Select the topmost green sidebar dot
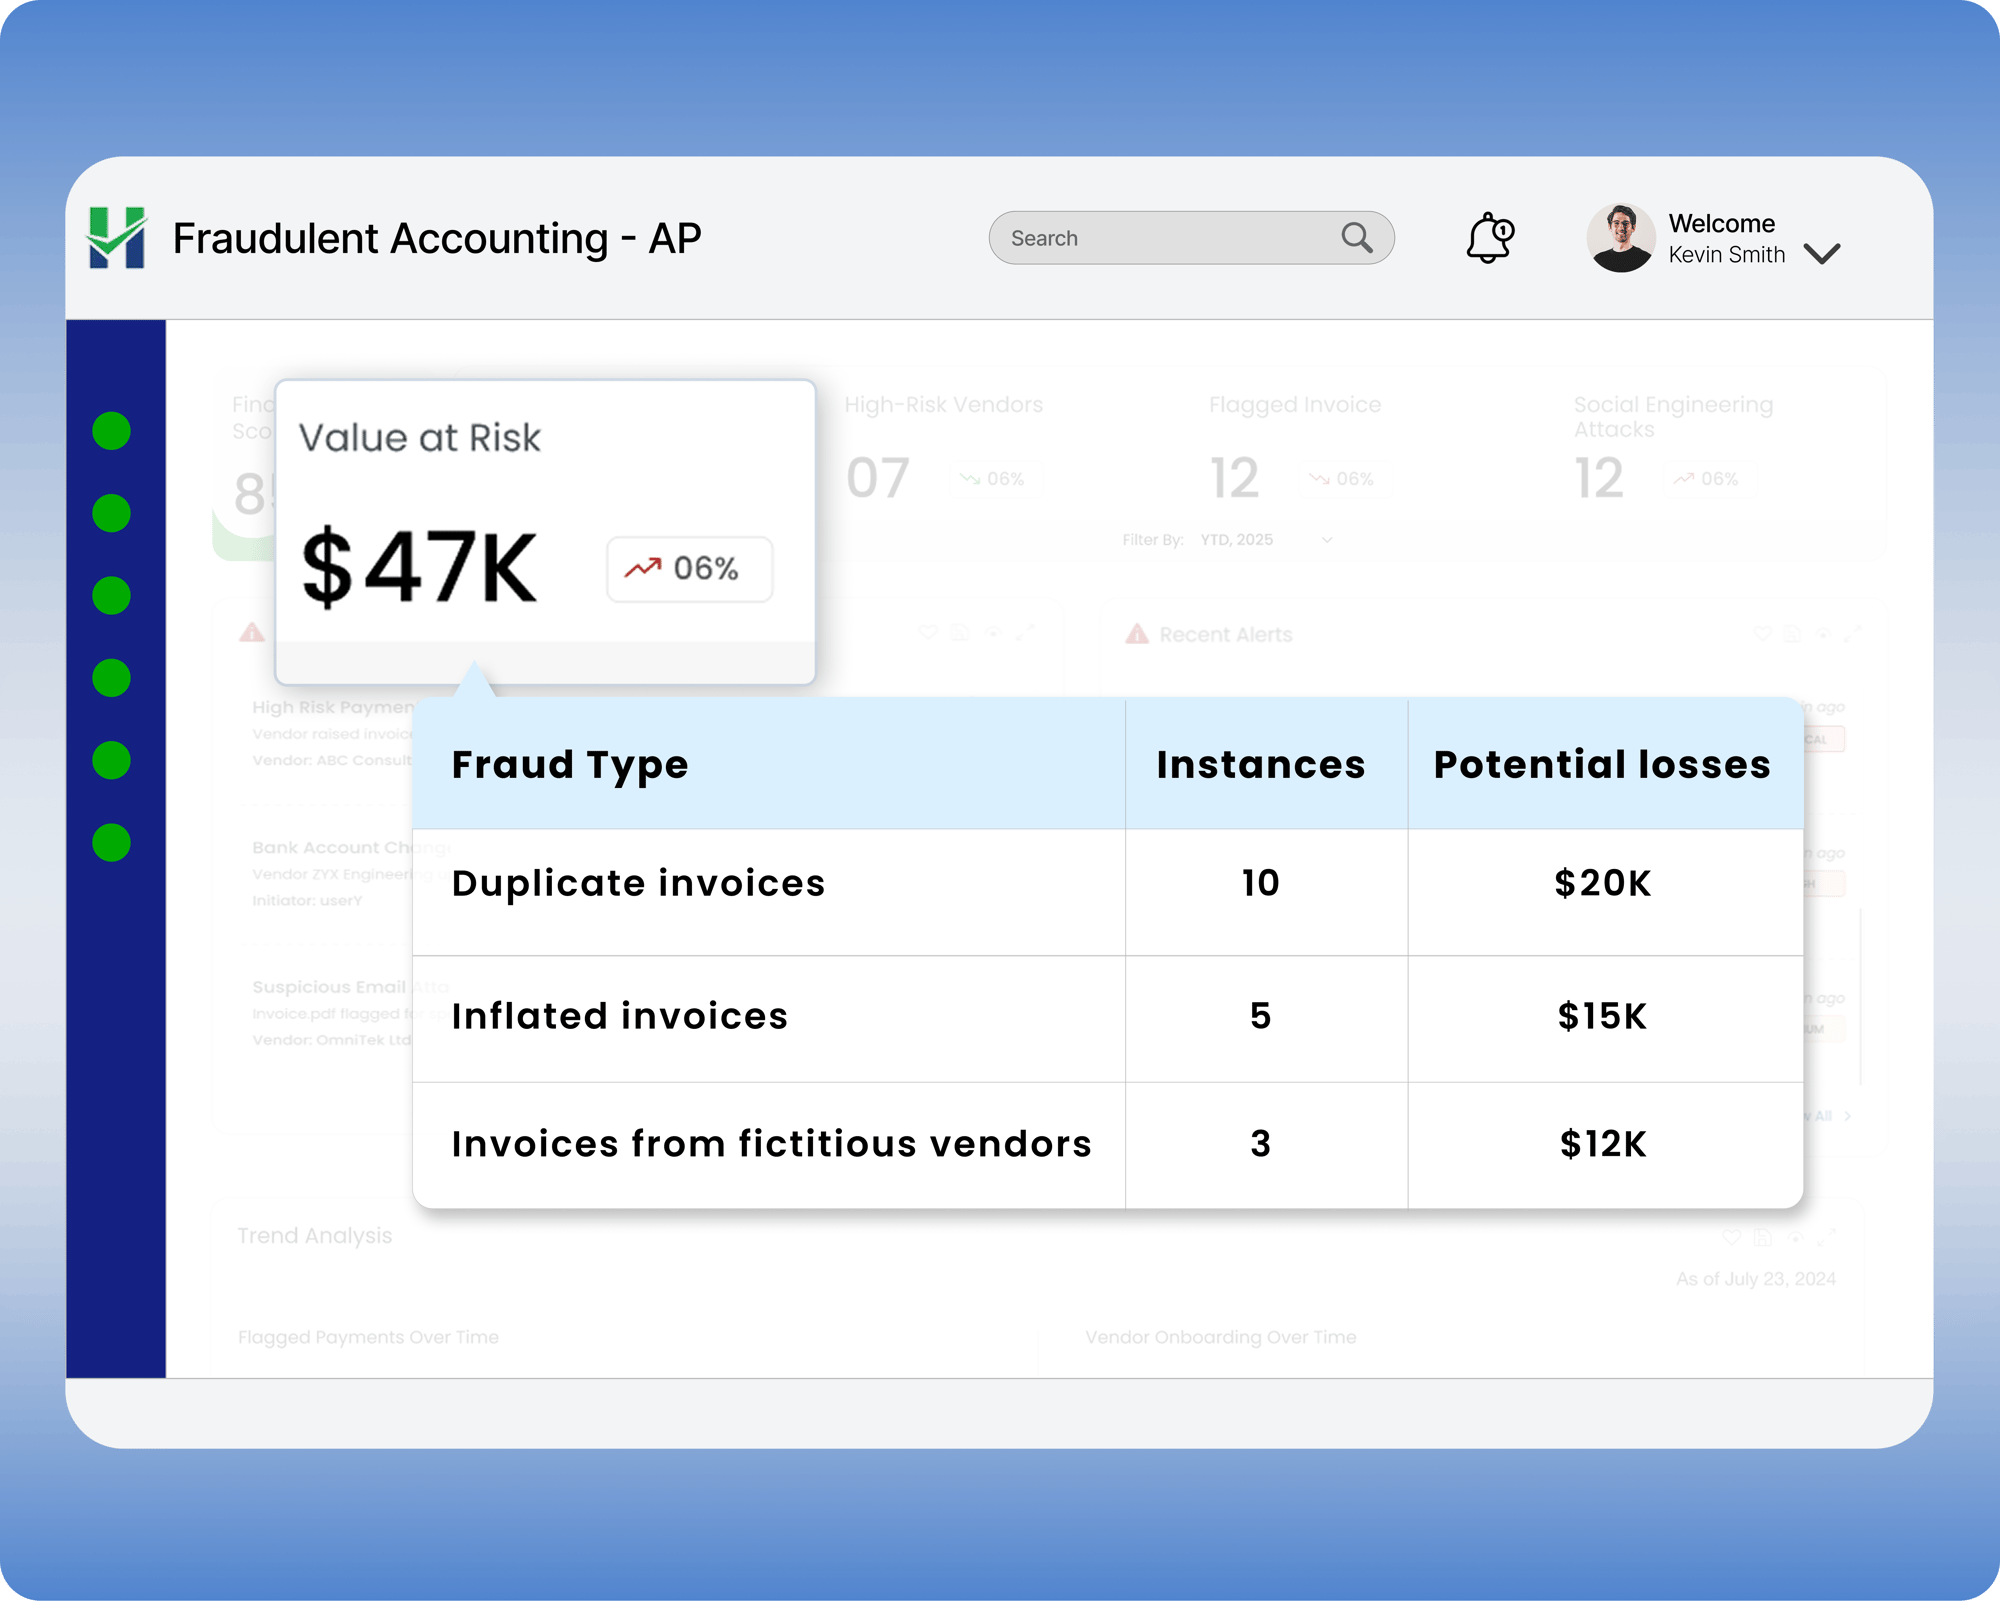Image resolution: width=2000 pixels, height=1603 pixels. [112, 431]
